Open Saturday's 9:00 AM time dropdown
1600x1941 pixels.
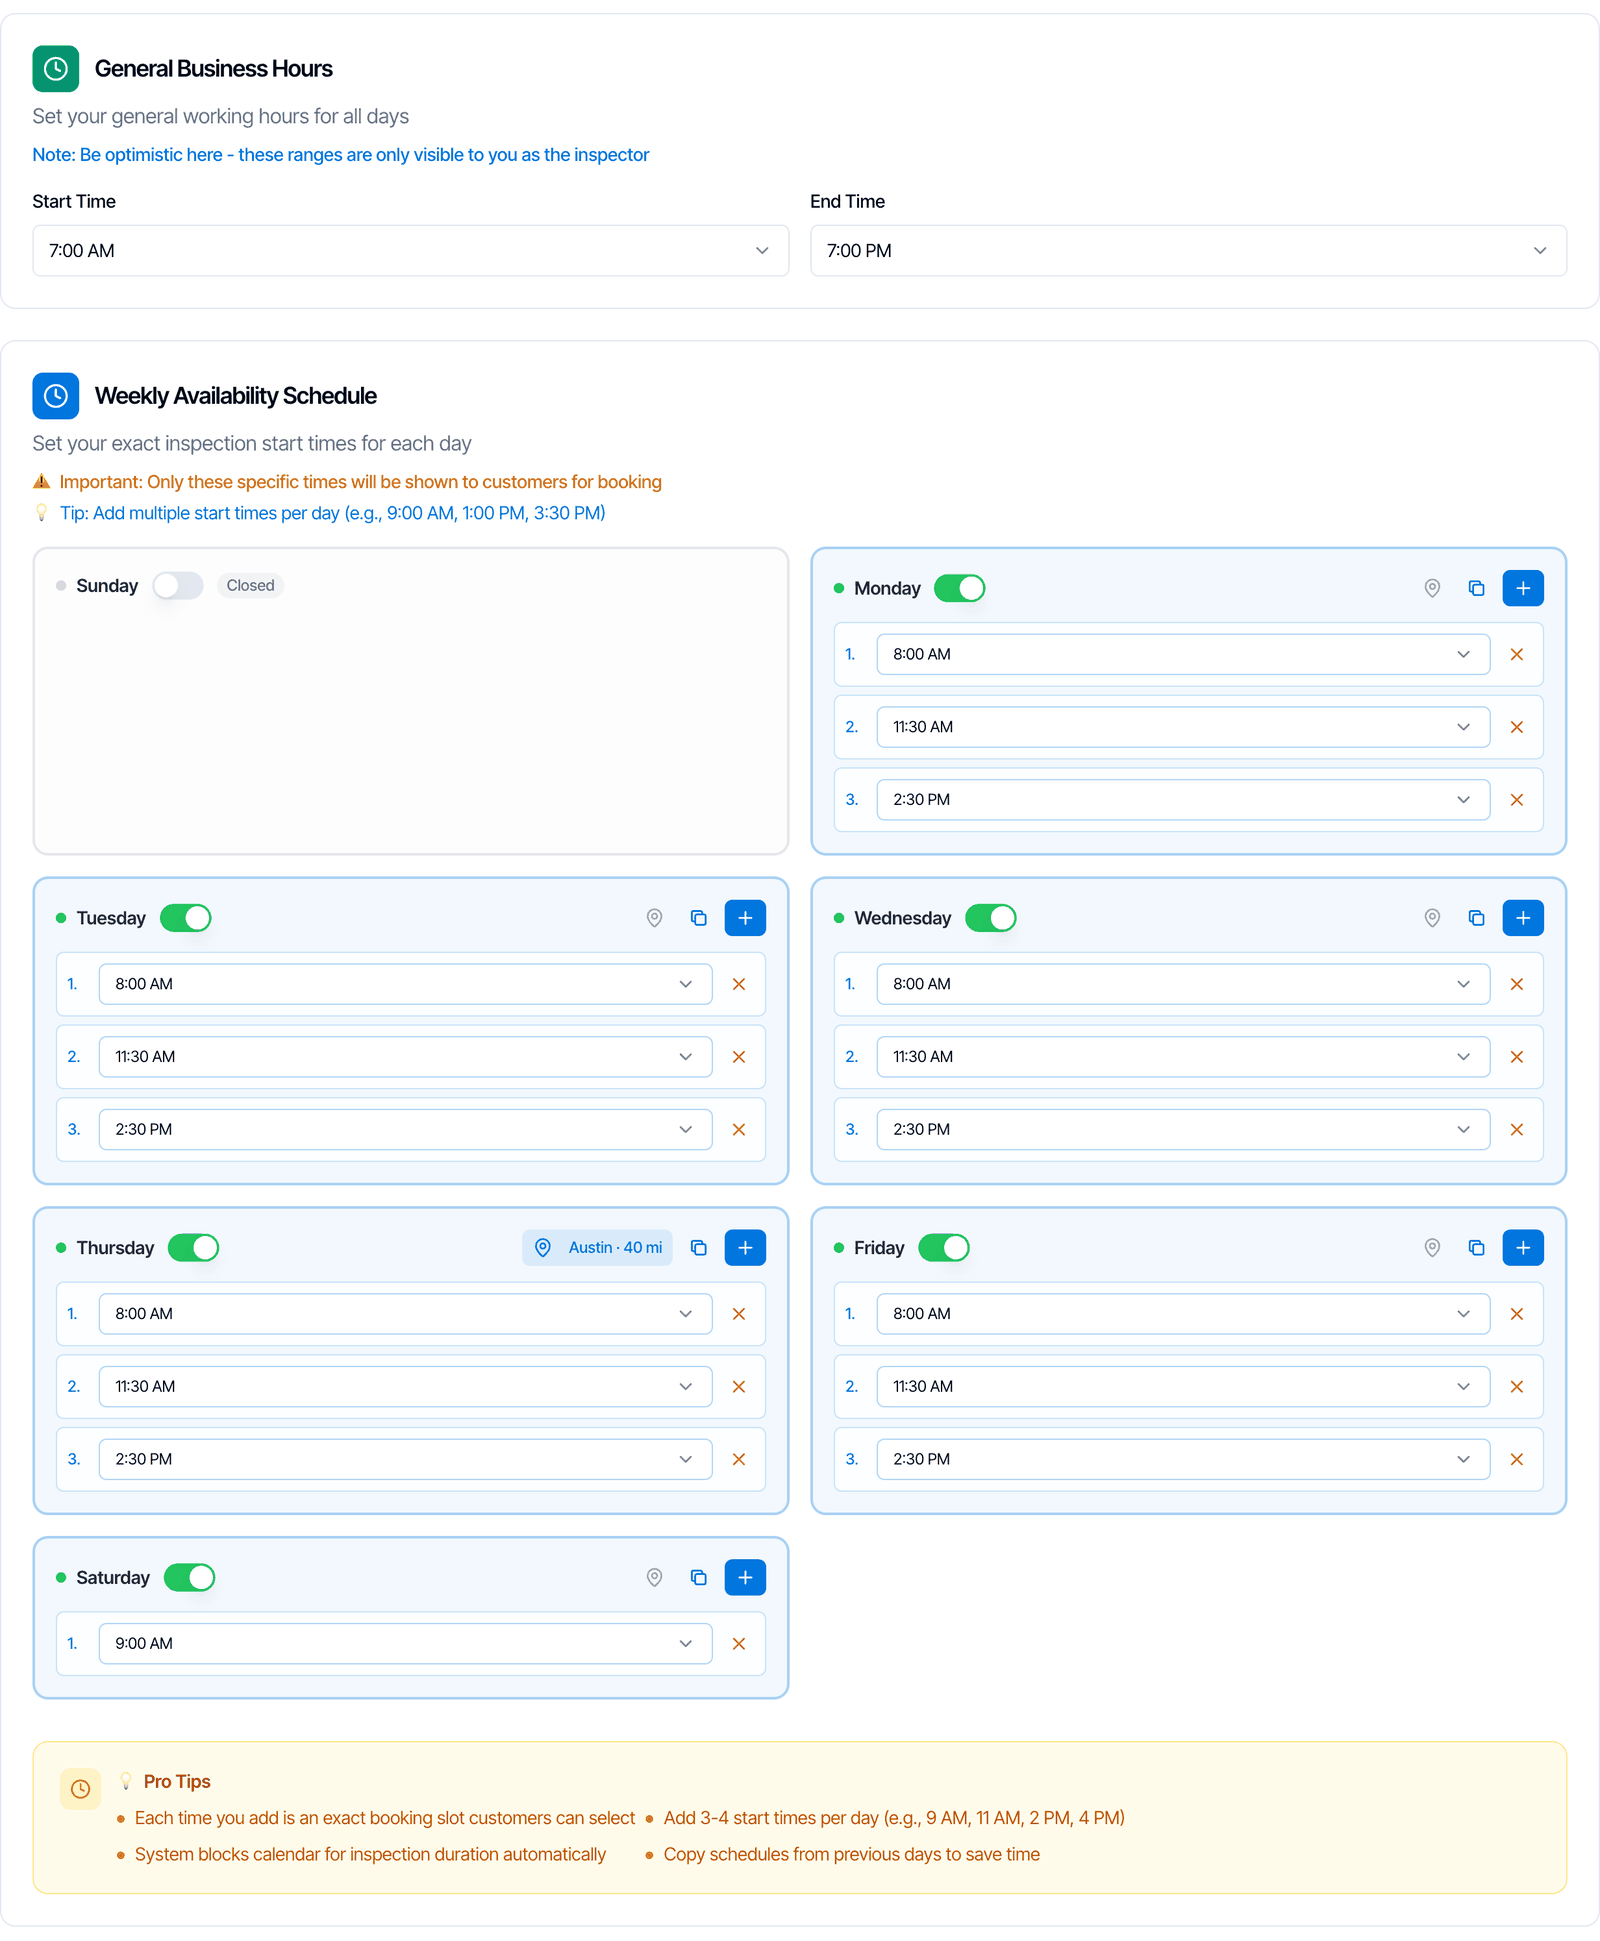405,1644
